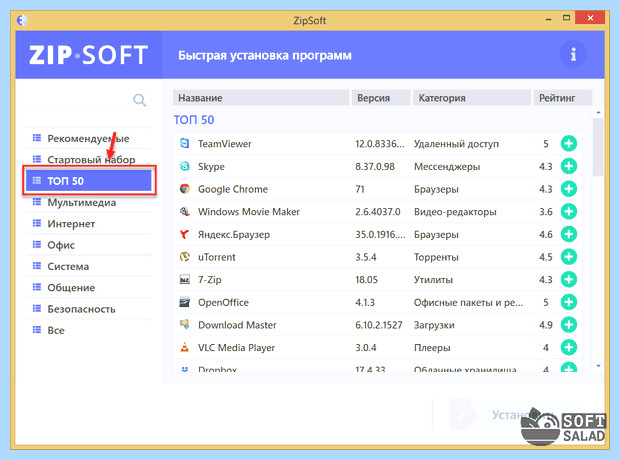
Task: Click the OpenOffice app icon
Action: (x=185, y=302)
